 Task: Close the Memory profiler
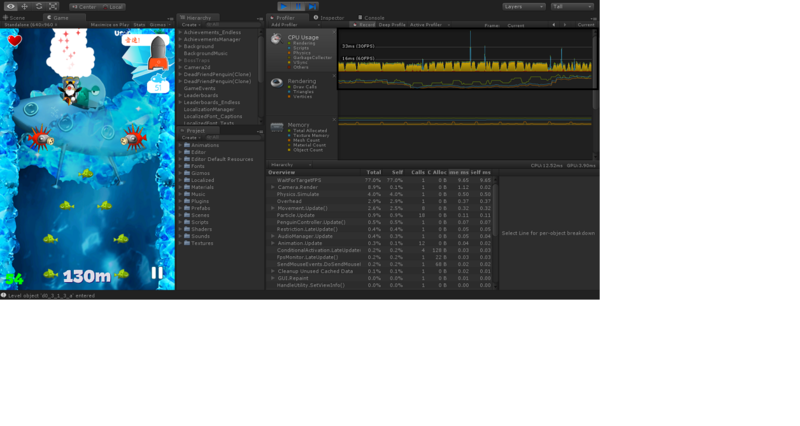pyautogui.click(x=334, y=120)
